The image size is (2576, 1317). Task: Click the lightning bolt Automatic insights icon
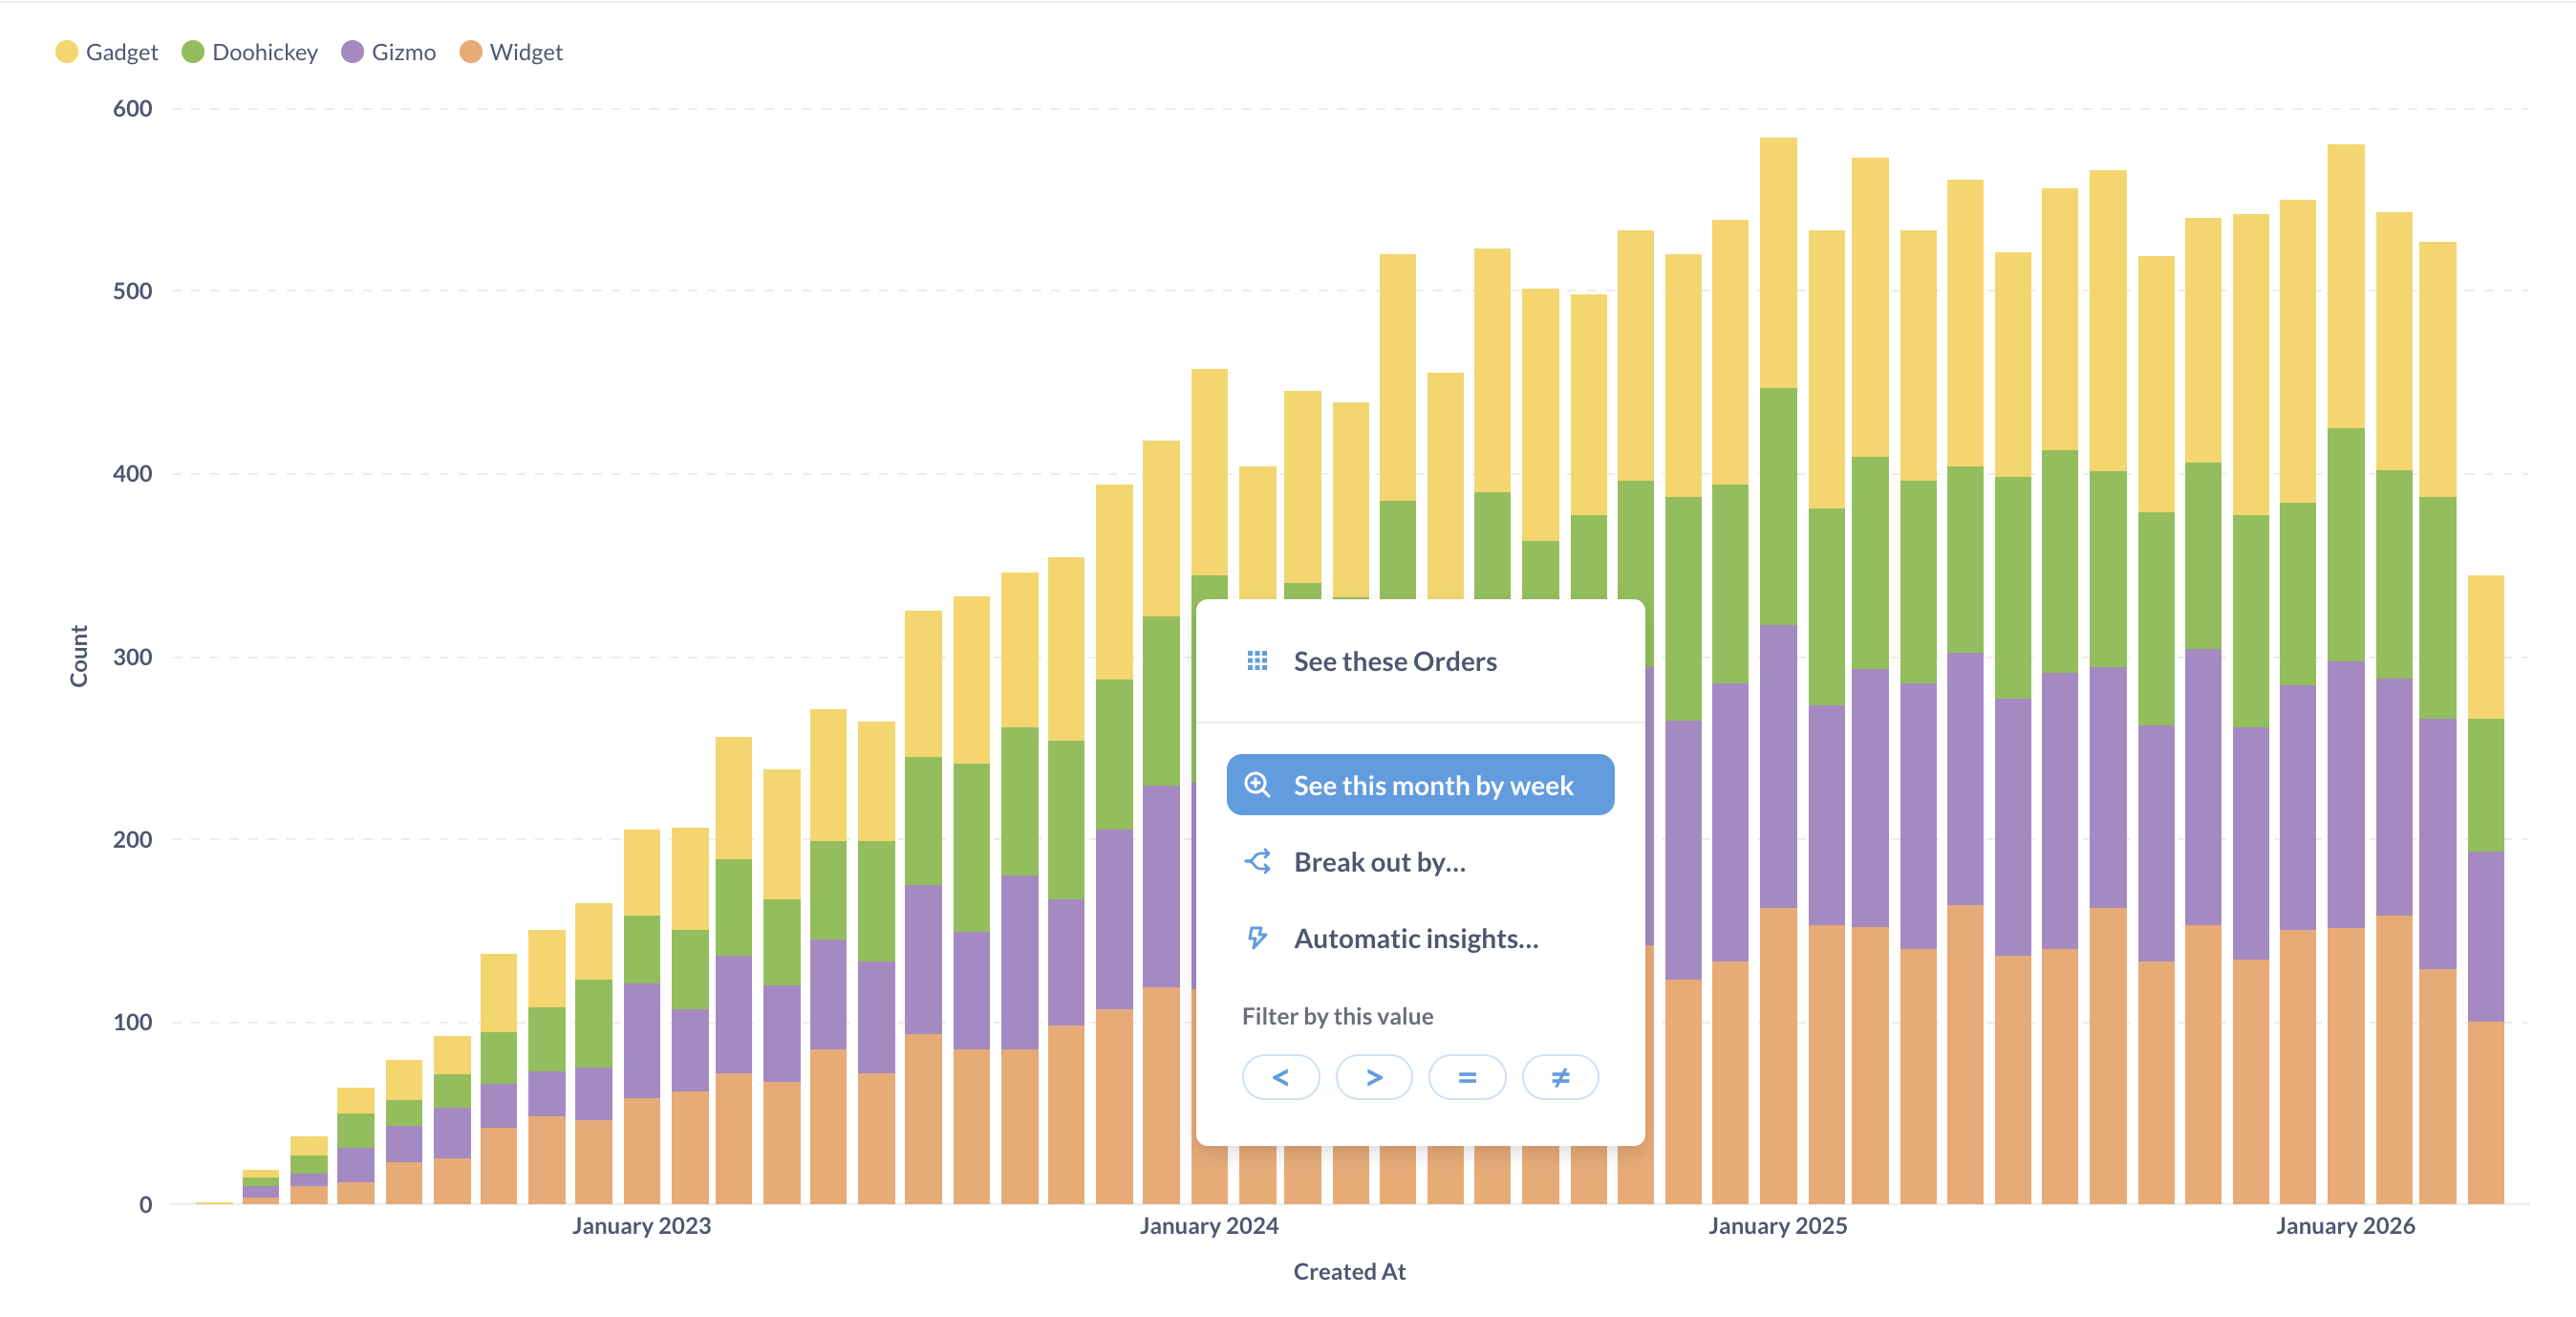click(1258, 938)
